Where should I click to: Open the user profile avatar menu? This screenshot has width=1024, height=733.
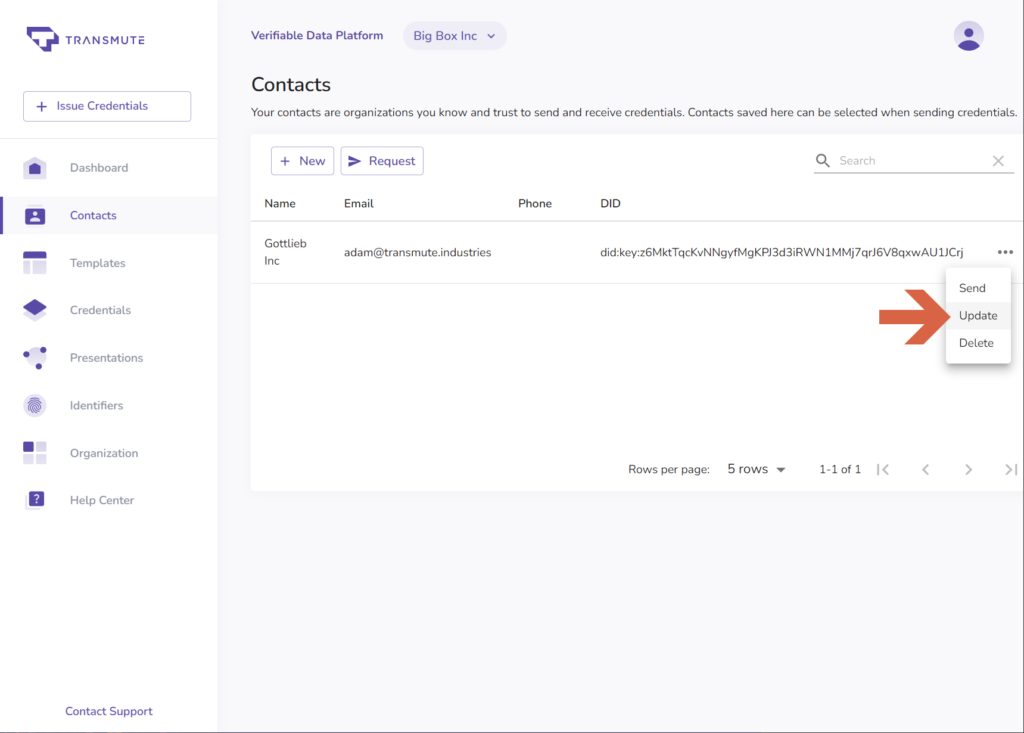click(x=968, y=36)
